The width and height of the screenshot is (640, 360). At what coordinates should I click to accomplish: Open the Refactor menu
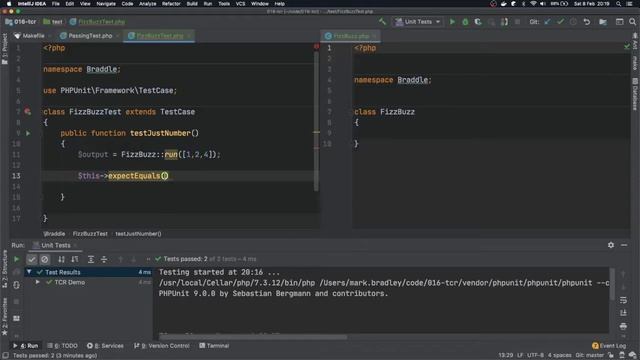point(171,4)
